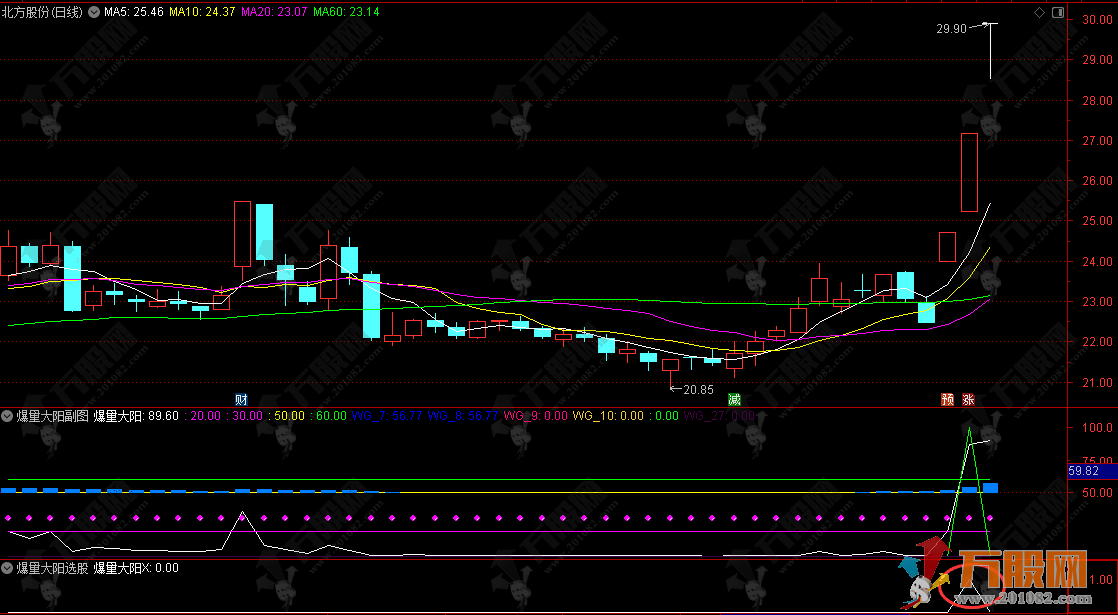Expand the 爆量大阳选股 indicator dropdown arrow
The width and height of the screenshot is (1118, 615).
(8, 567)
